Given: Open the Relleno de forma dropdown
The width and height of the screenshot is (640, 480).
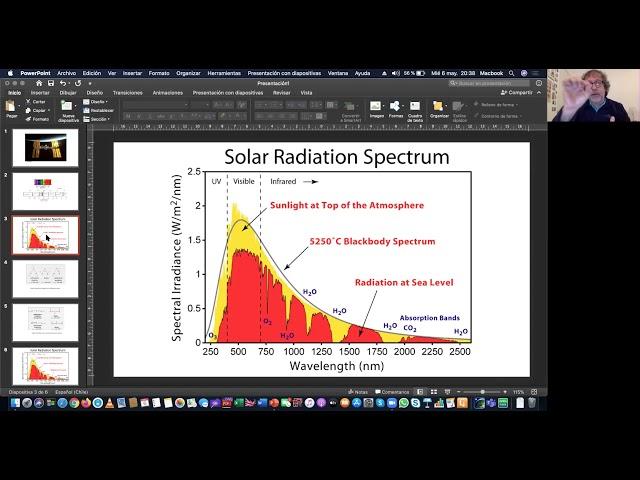Looking at the screenshot, I should coord(496,104).
